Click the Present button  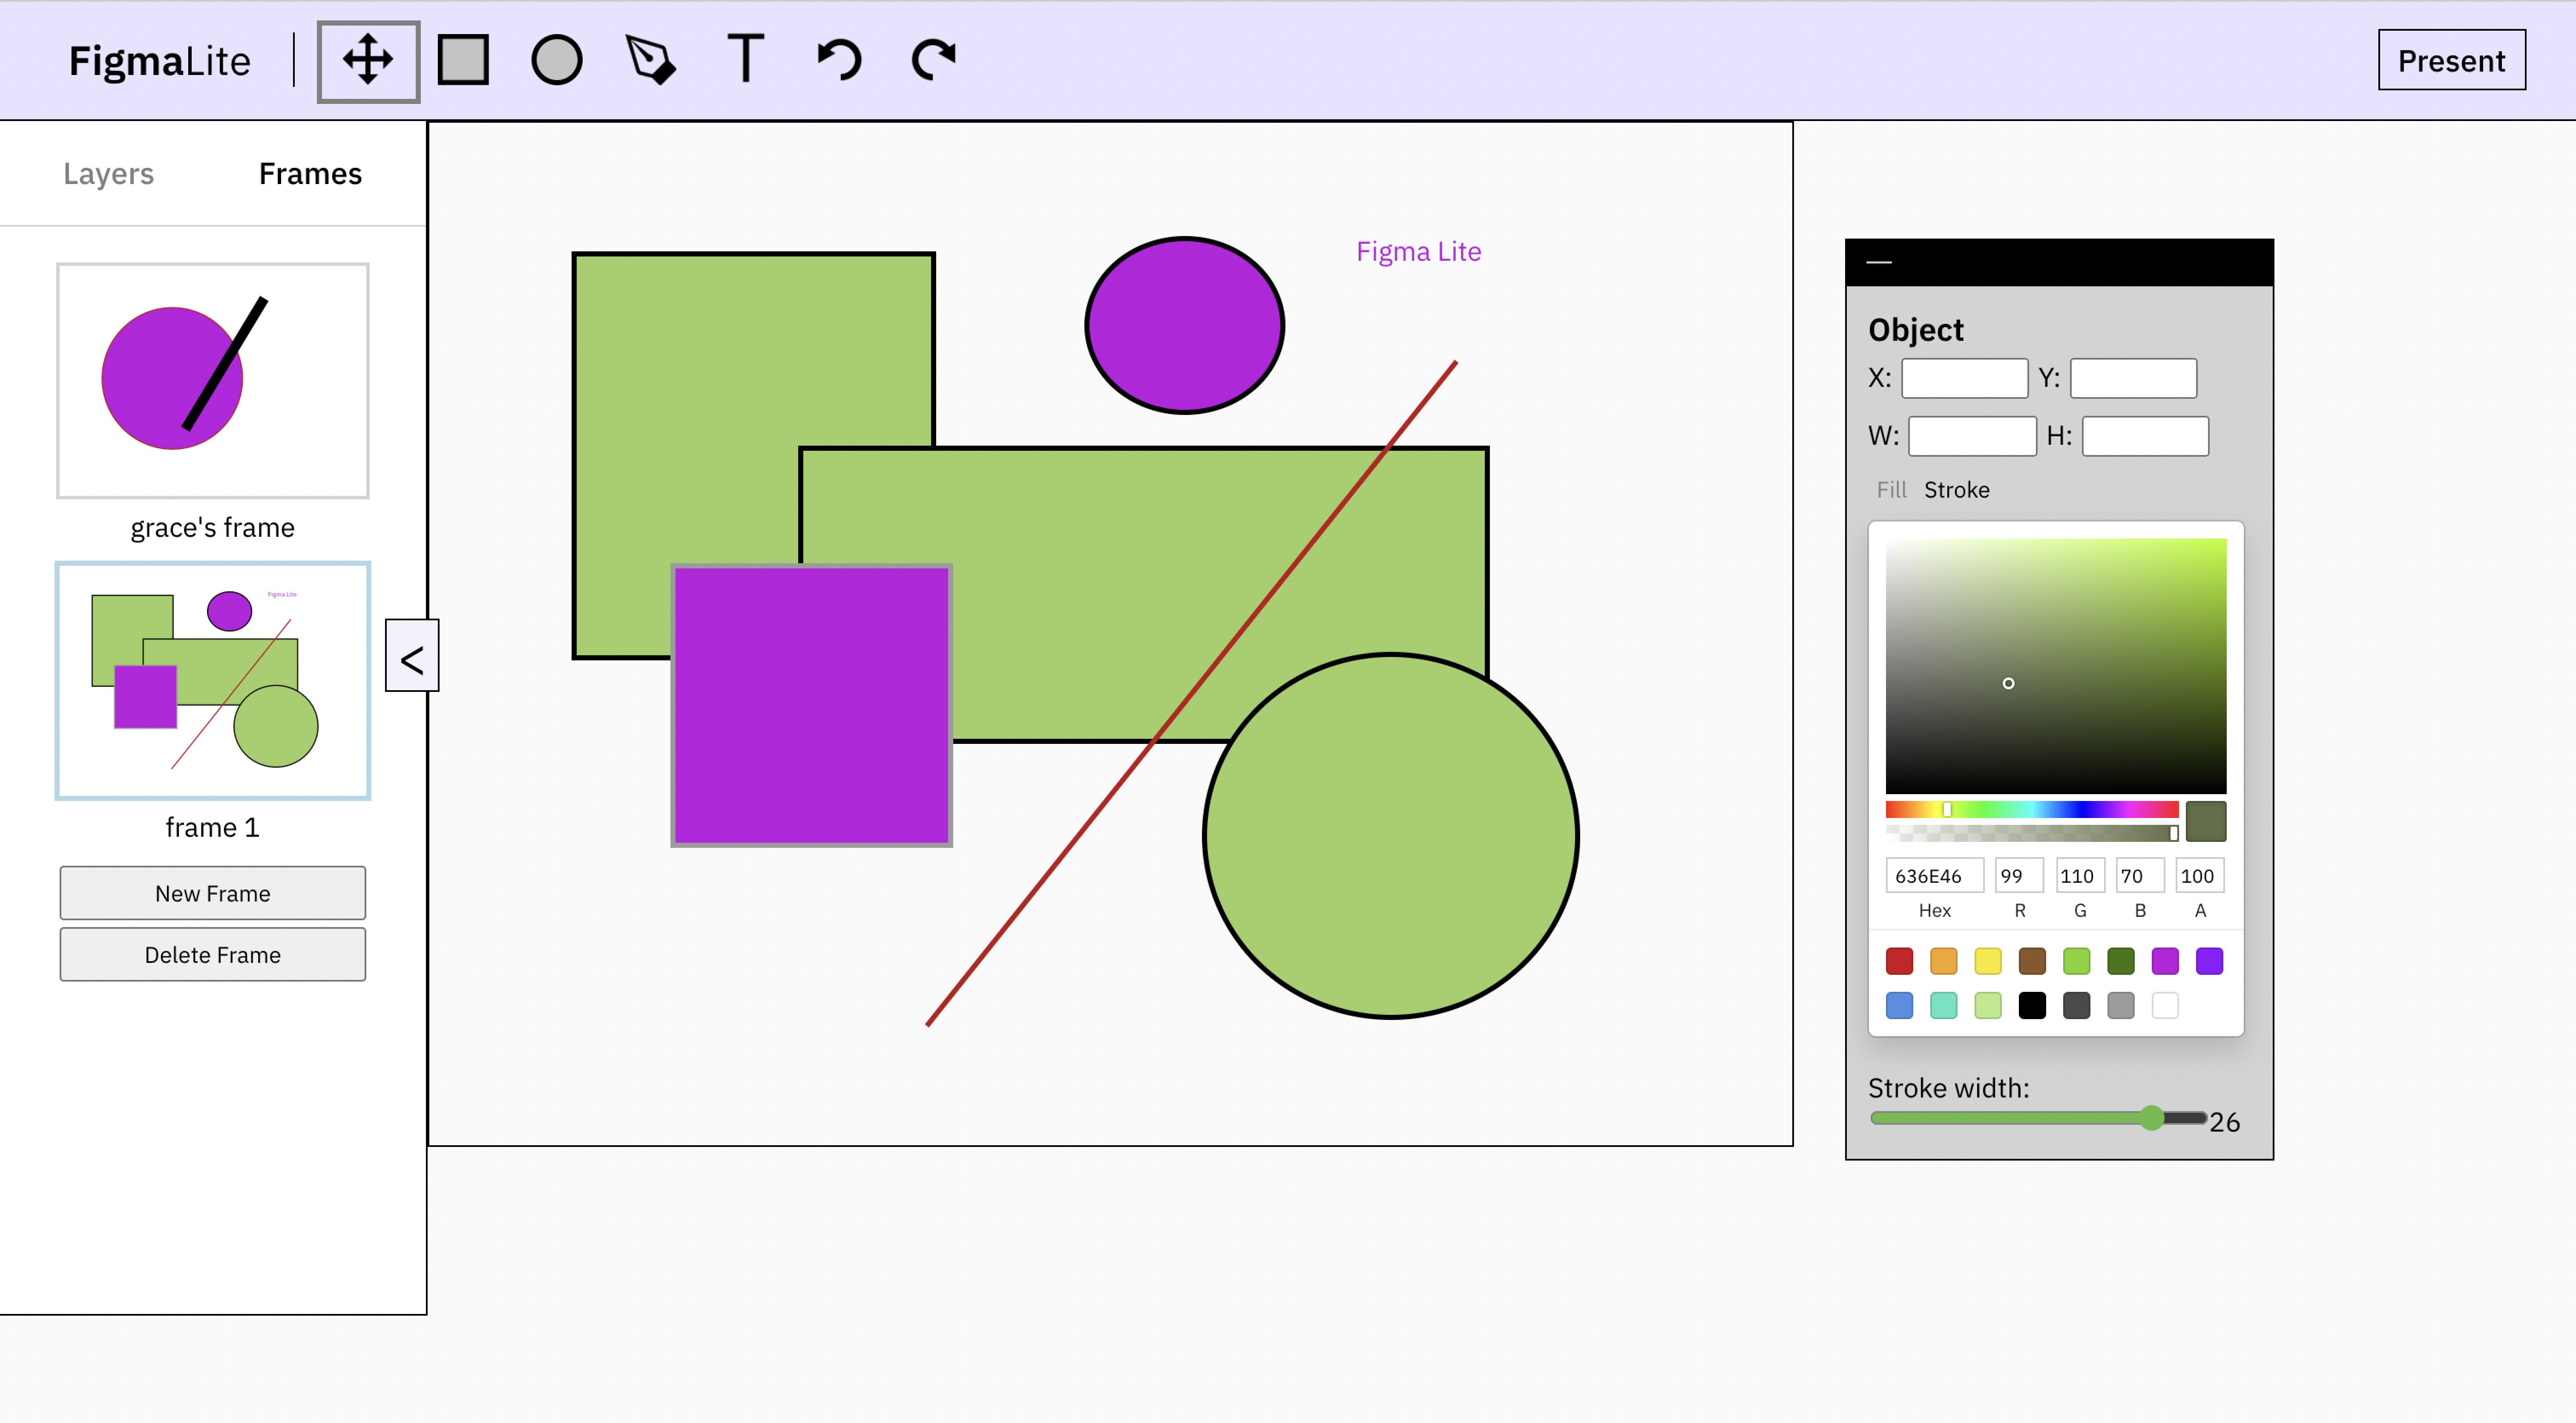(2452, 60)
